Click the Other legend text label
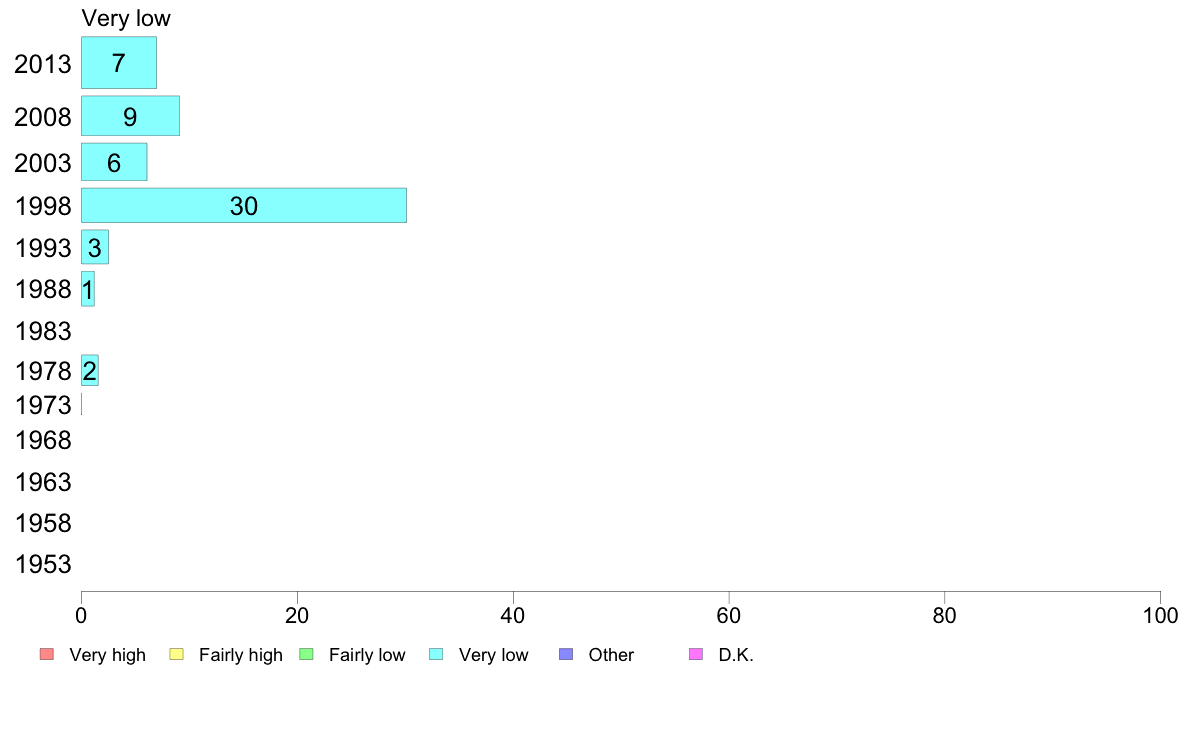The height and width of the screenshot is (736, 1188). pyautogui.click(x=611, y=655)
